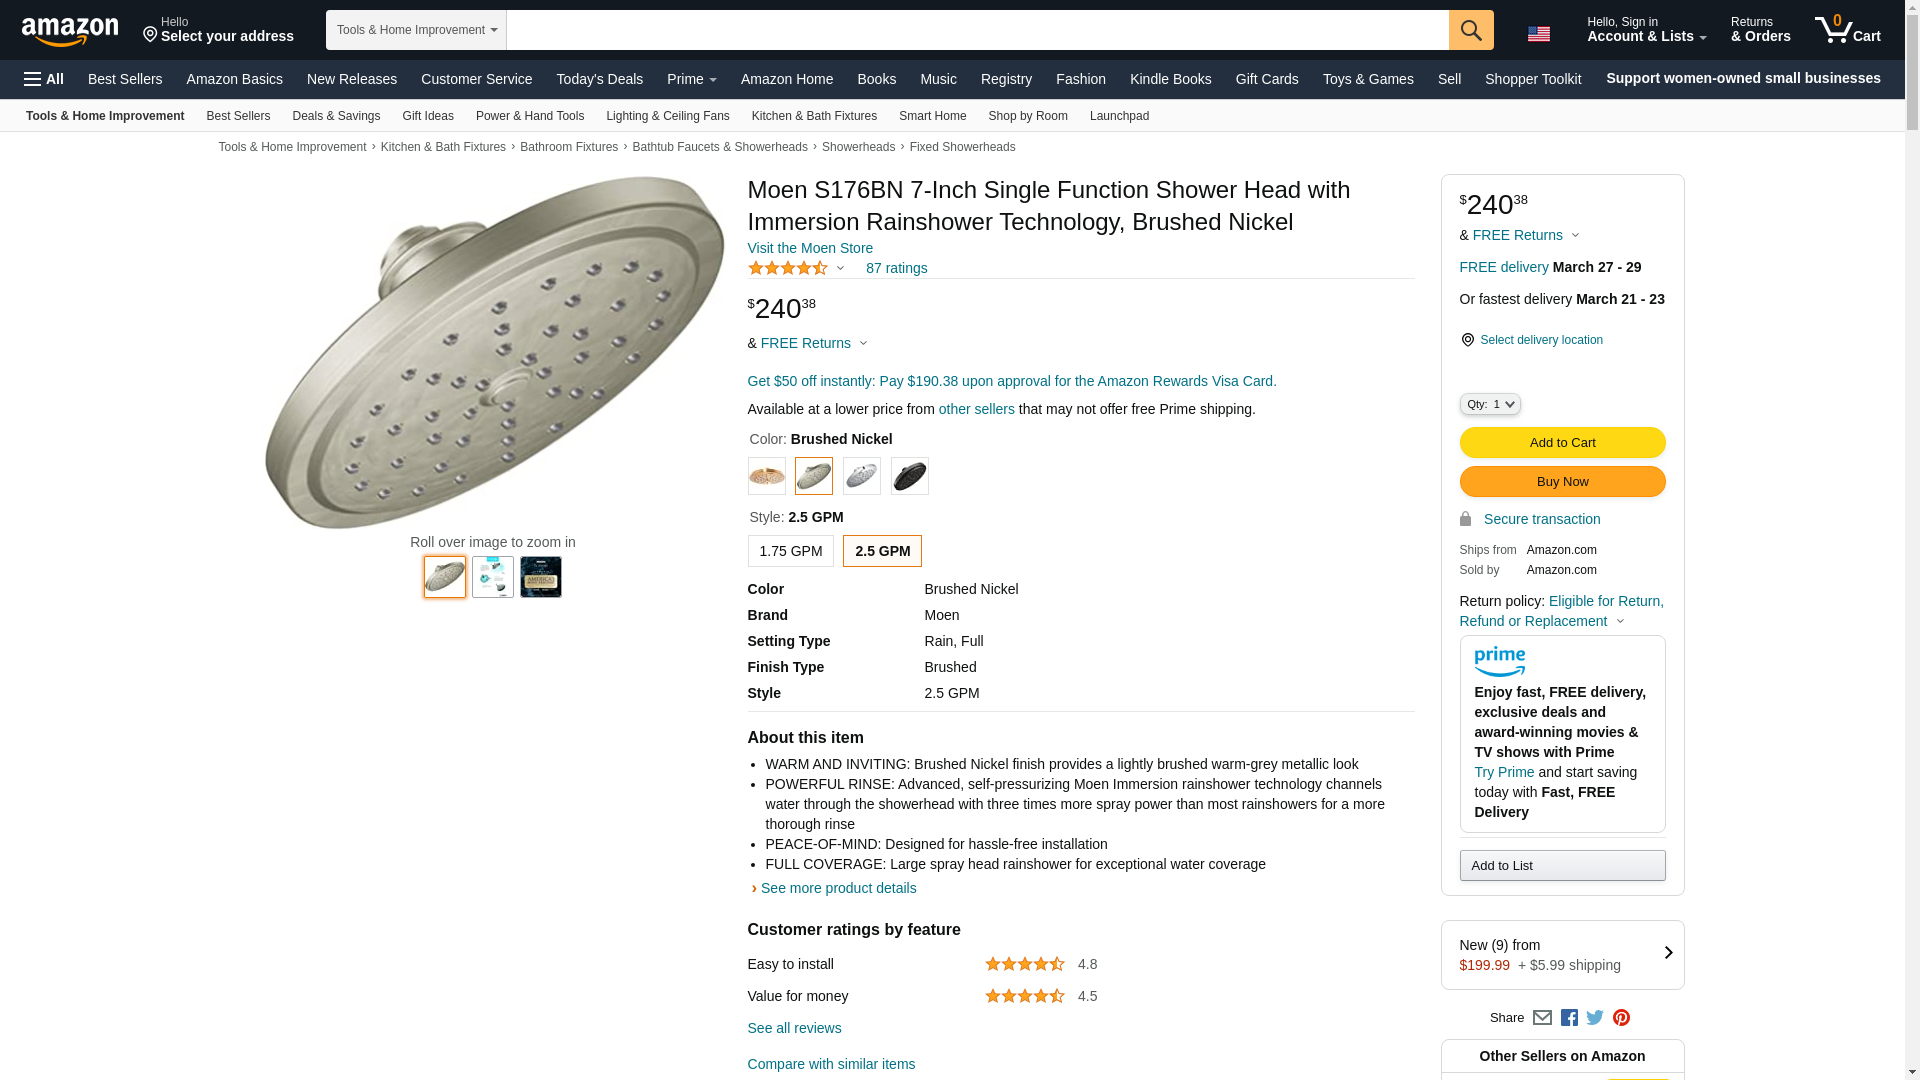Screen dimensions: 1920x1080
Task: Click inside the search text field
Action: tap(976, 30)
